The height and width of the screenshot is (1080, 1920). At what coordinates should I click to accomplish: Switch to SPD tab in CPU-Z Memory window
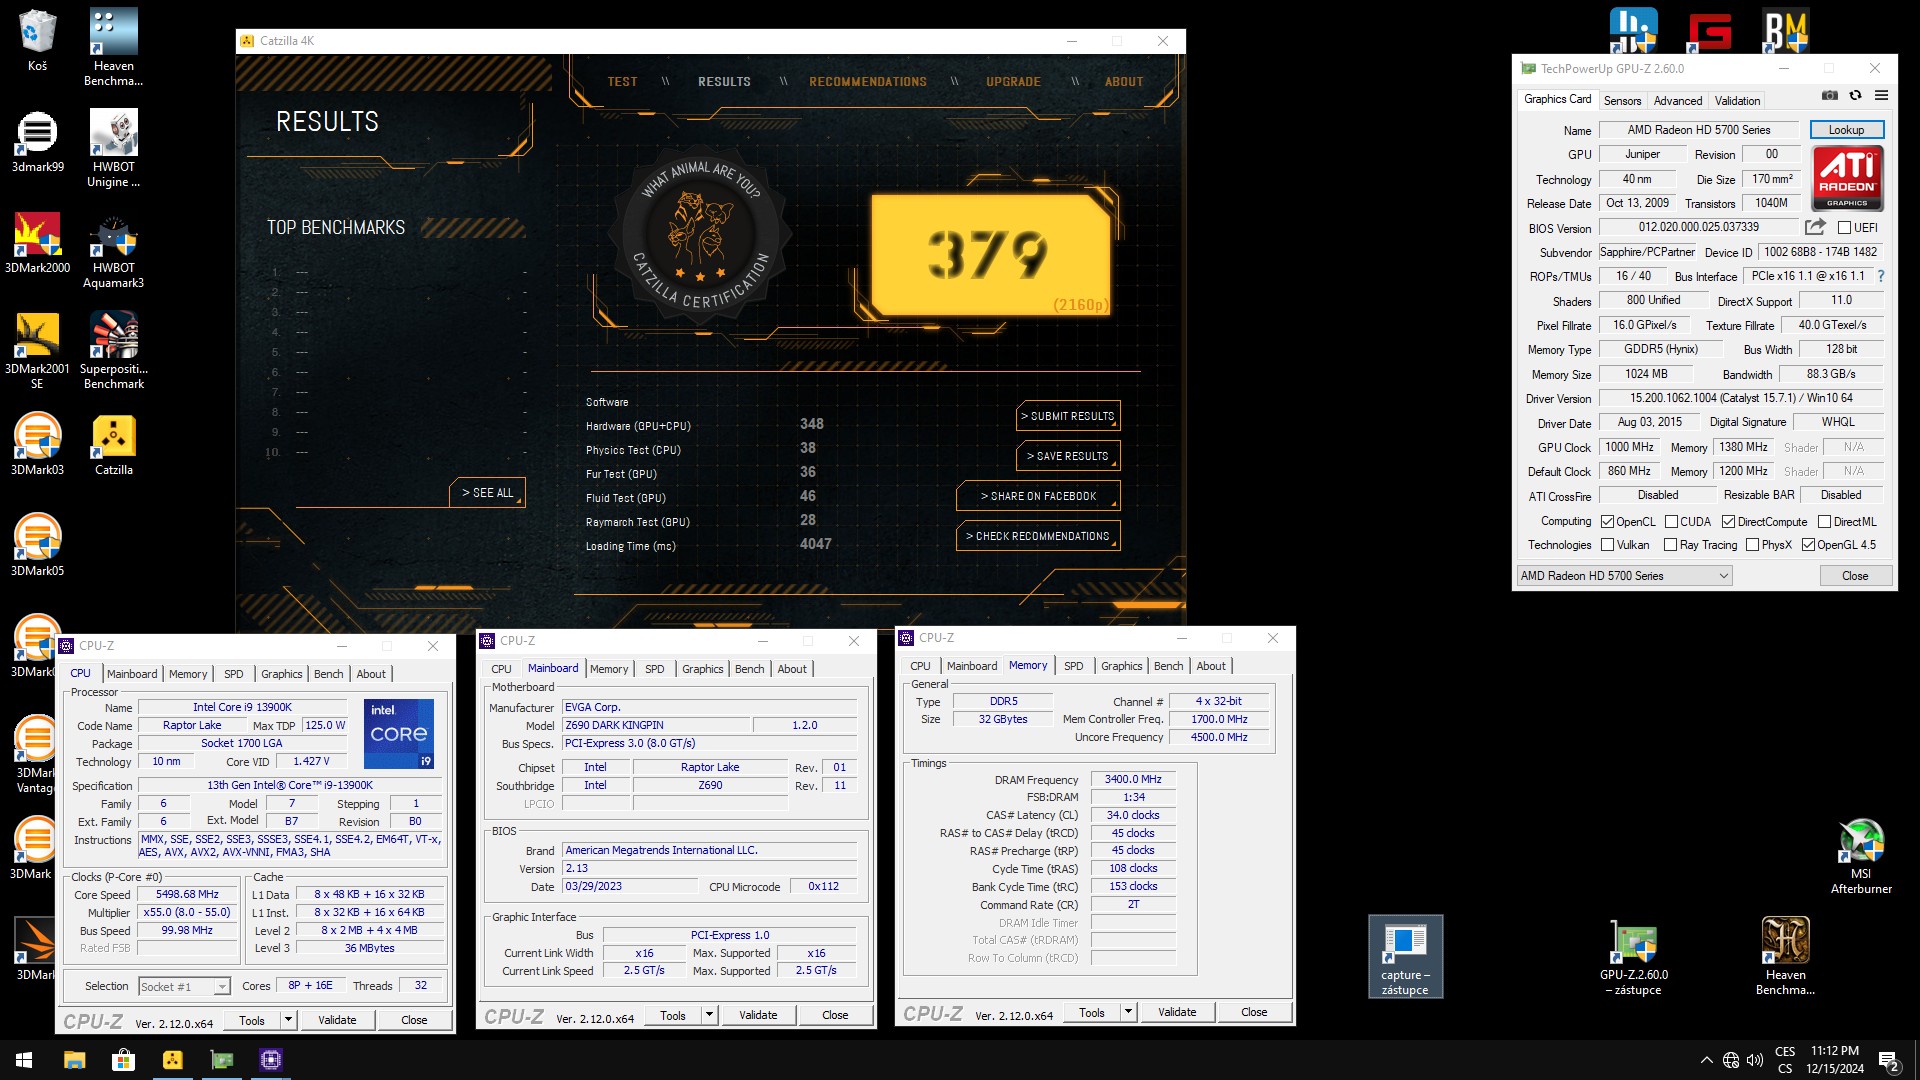[x=1073, y=666]
